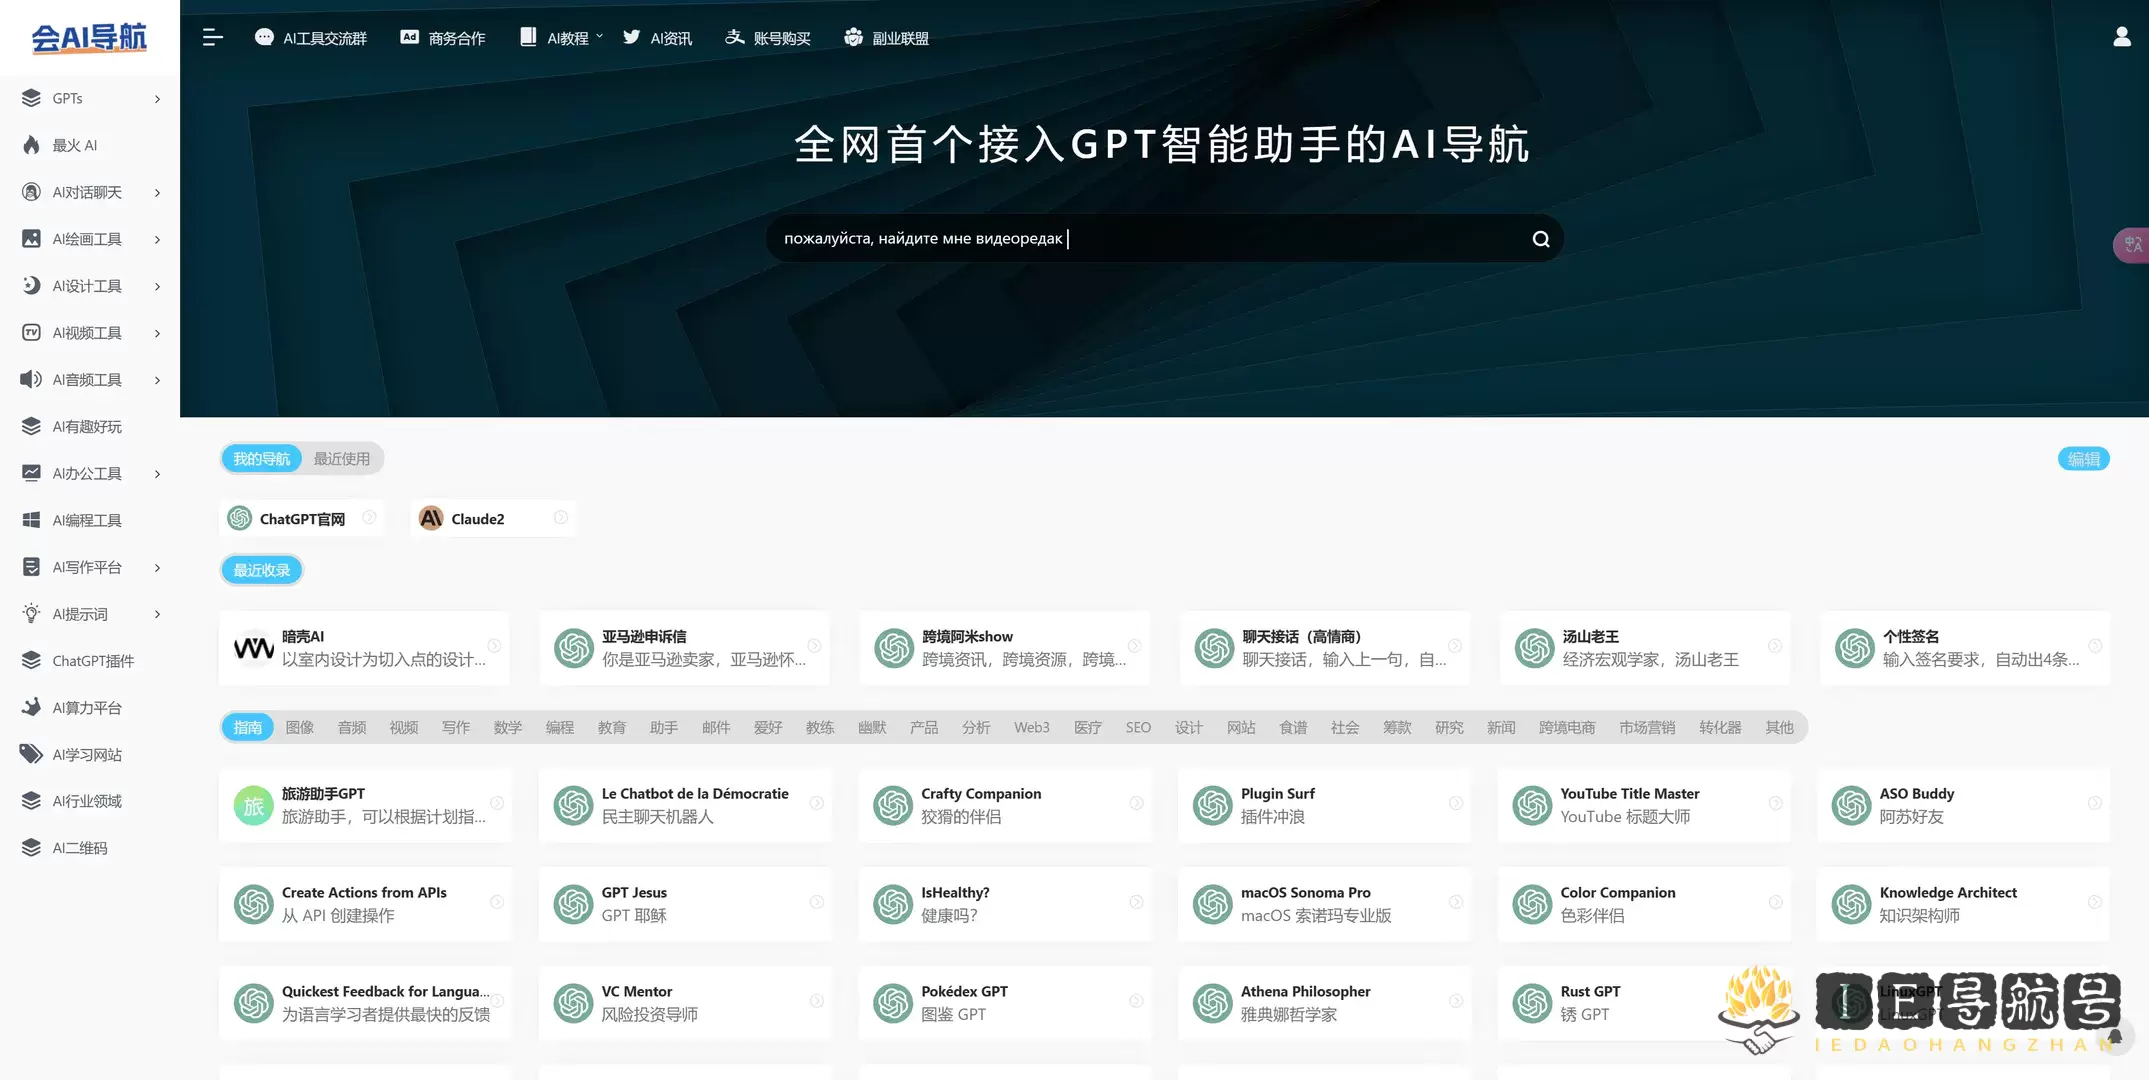Expand the AI写作平台 category chevron

(157, 567)
